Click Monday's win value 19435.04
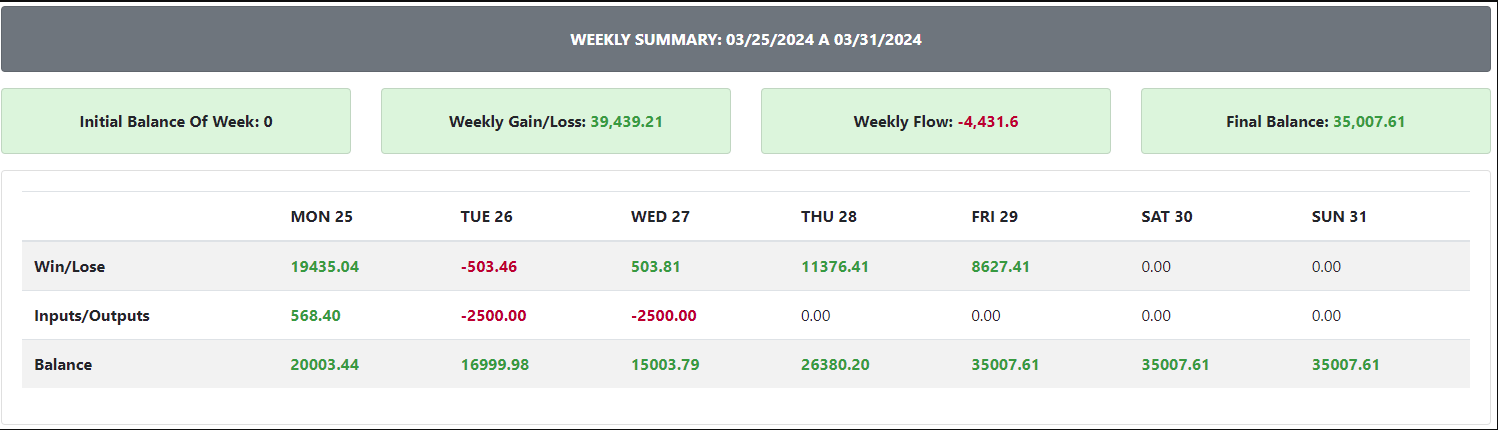 (x=325, y=267)
